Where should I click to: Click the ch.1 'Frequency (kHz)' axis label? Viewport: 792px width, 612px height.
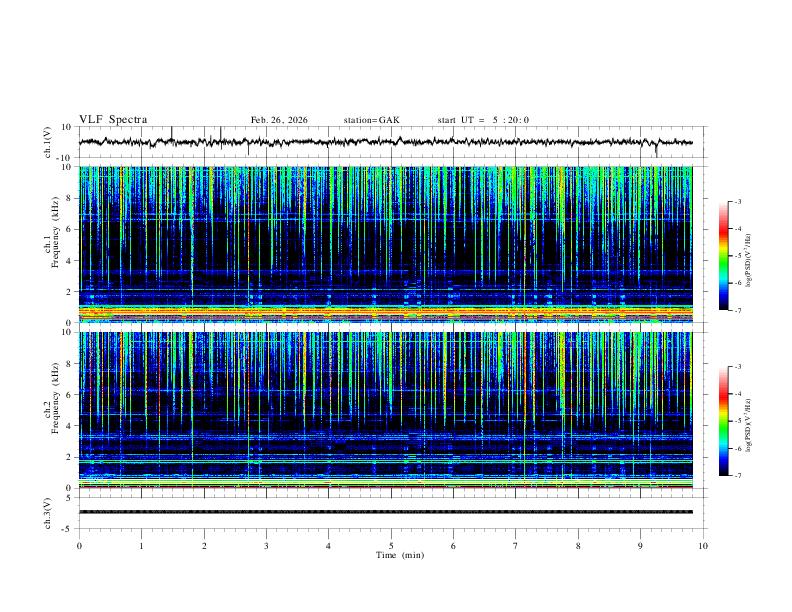(55, 233)
